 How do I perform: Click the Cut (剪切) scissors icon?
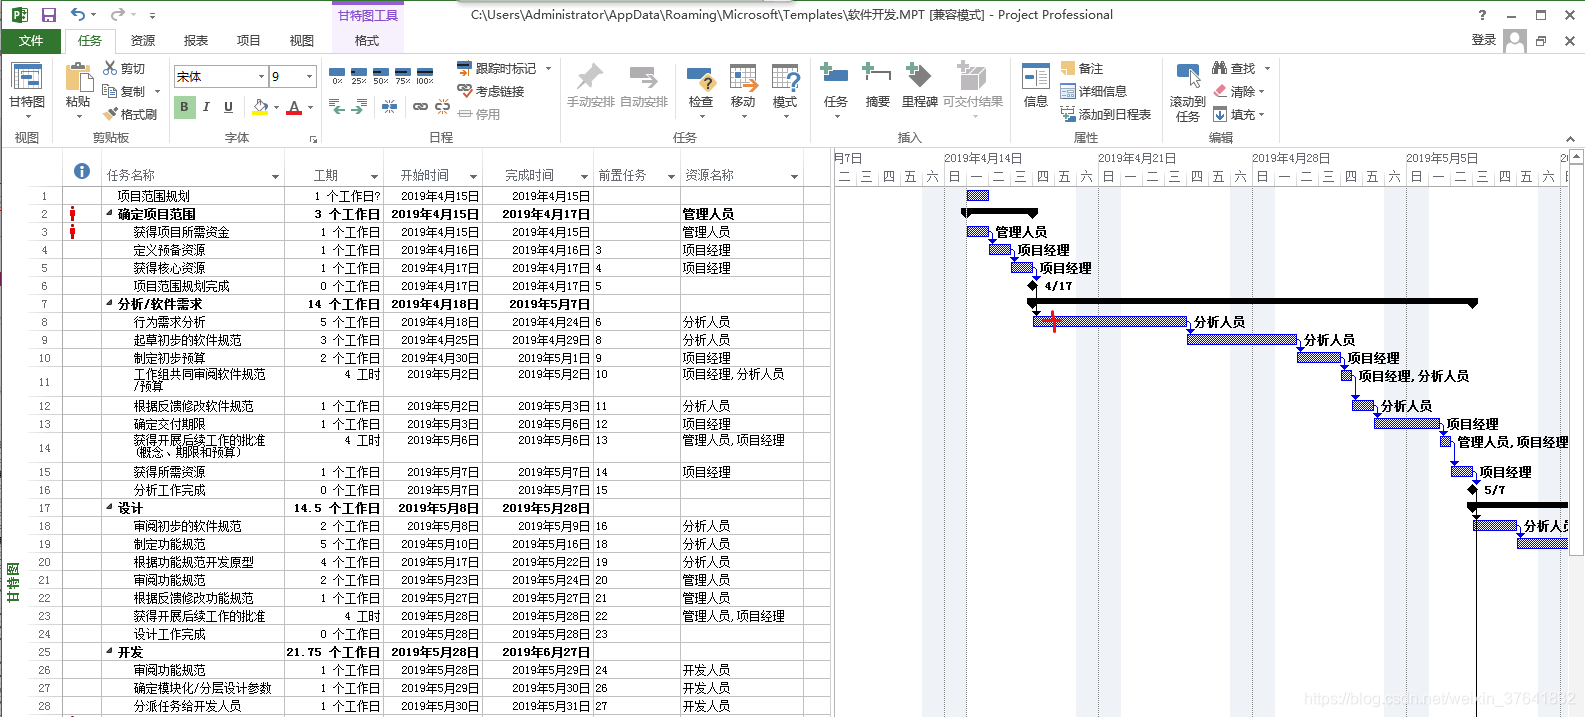click(x=110, y=68)
